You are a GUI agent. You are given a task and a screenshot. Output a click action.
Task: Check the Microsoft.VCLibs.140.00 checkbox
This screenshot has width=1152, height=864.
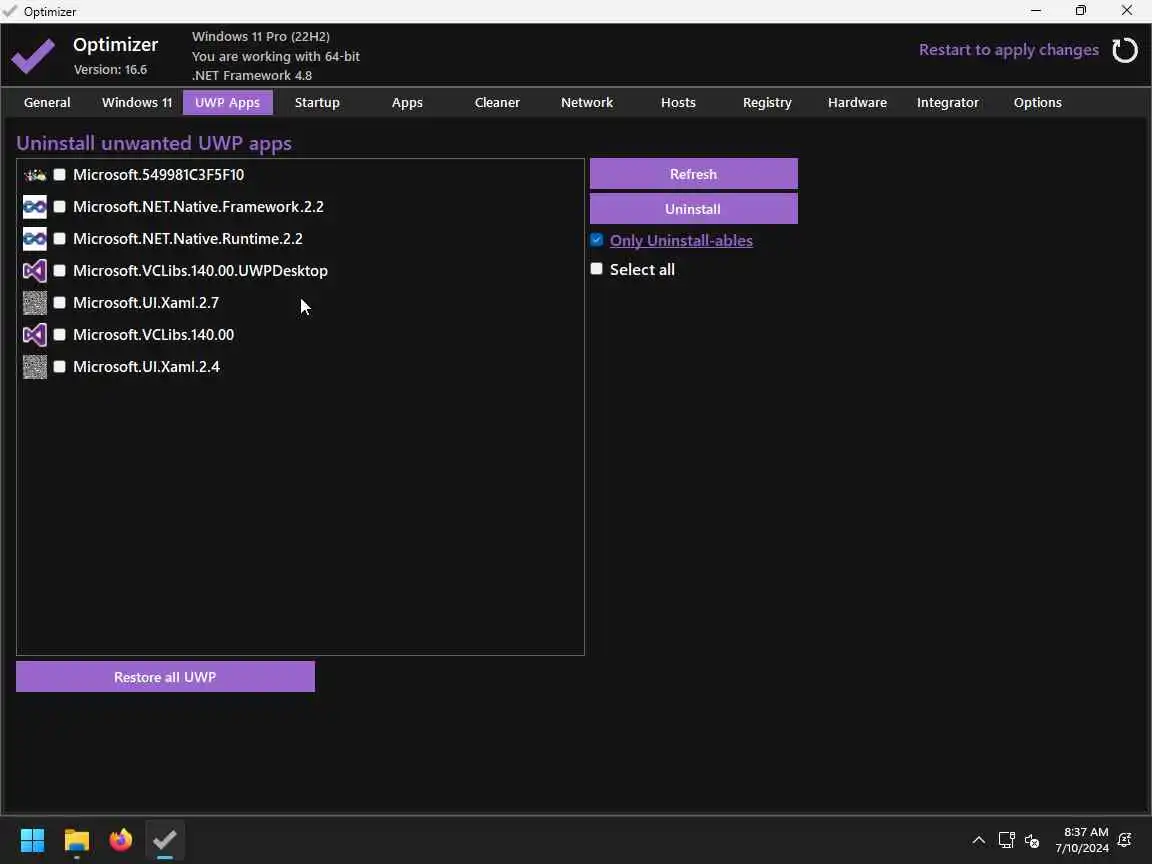click(60, 335)
